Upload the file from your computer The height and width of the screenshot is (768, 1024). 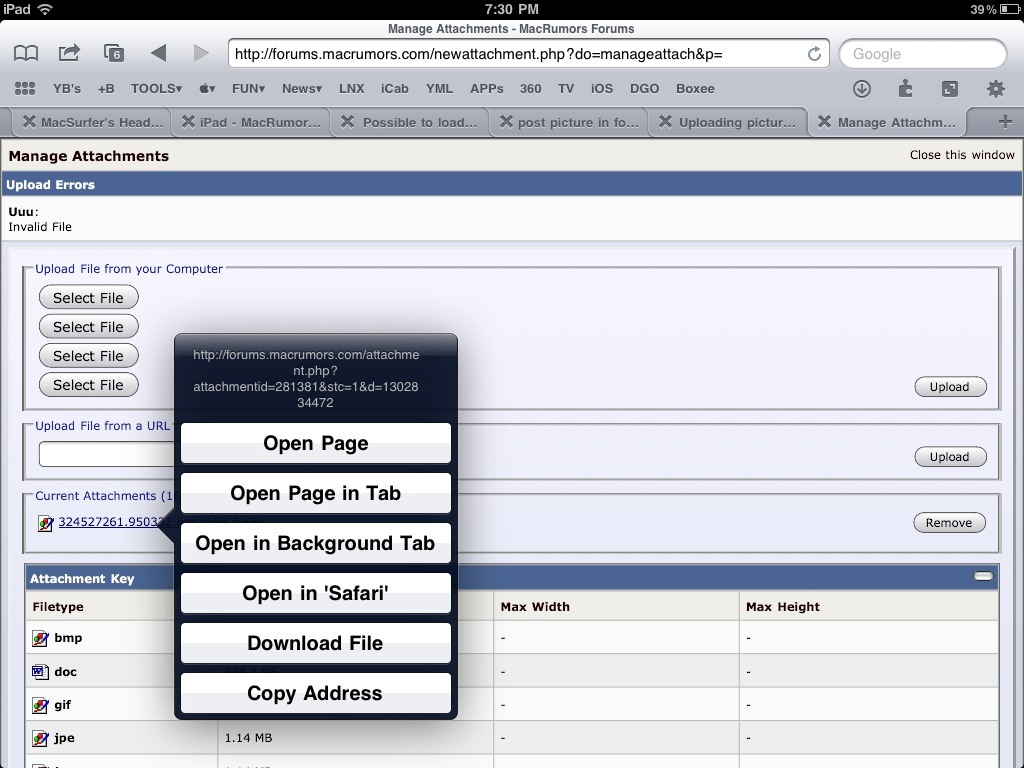tap(950, 387)
